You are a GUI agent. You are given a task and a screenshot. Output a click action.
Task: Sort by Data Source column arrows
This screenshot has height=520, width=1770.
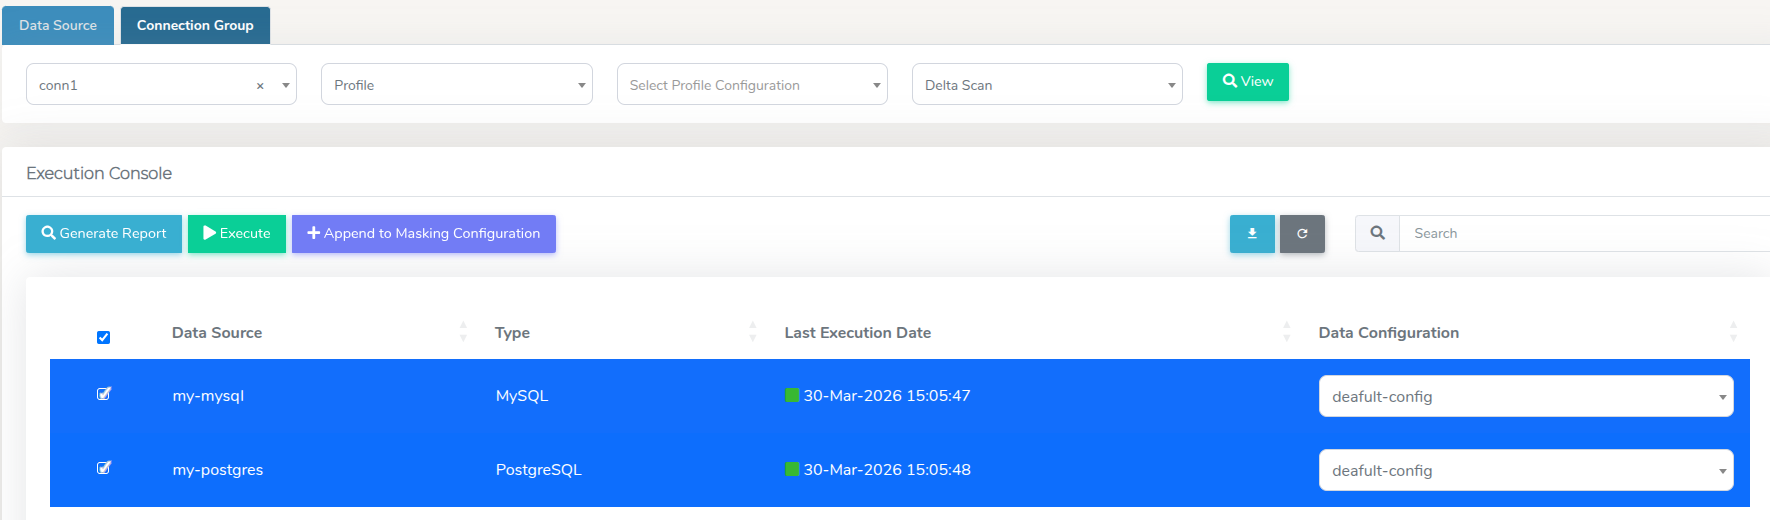click(x=462, y=332)
